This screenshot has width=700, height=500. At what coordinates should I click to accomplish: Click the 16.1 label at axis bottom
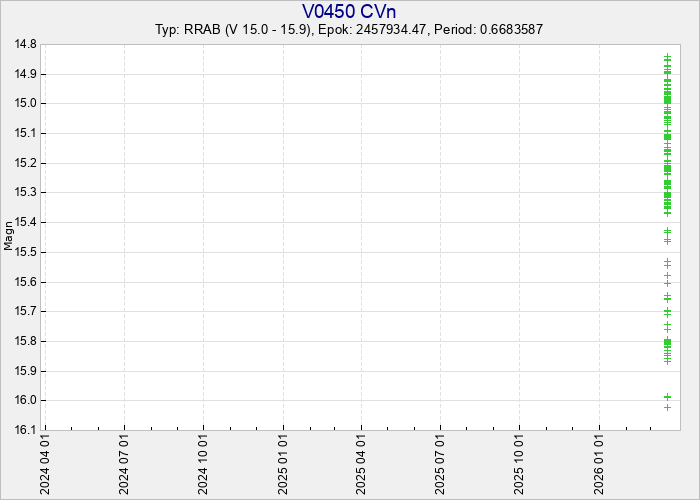tap(25, 431)
